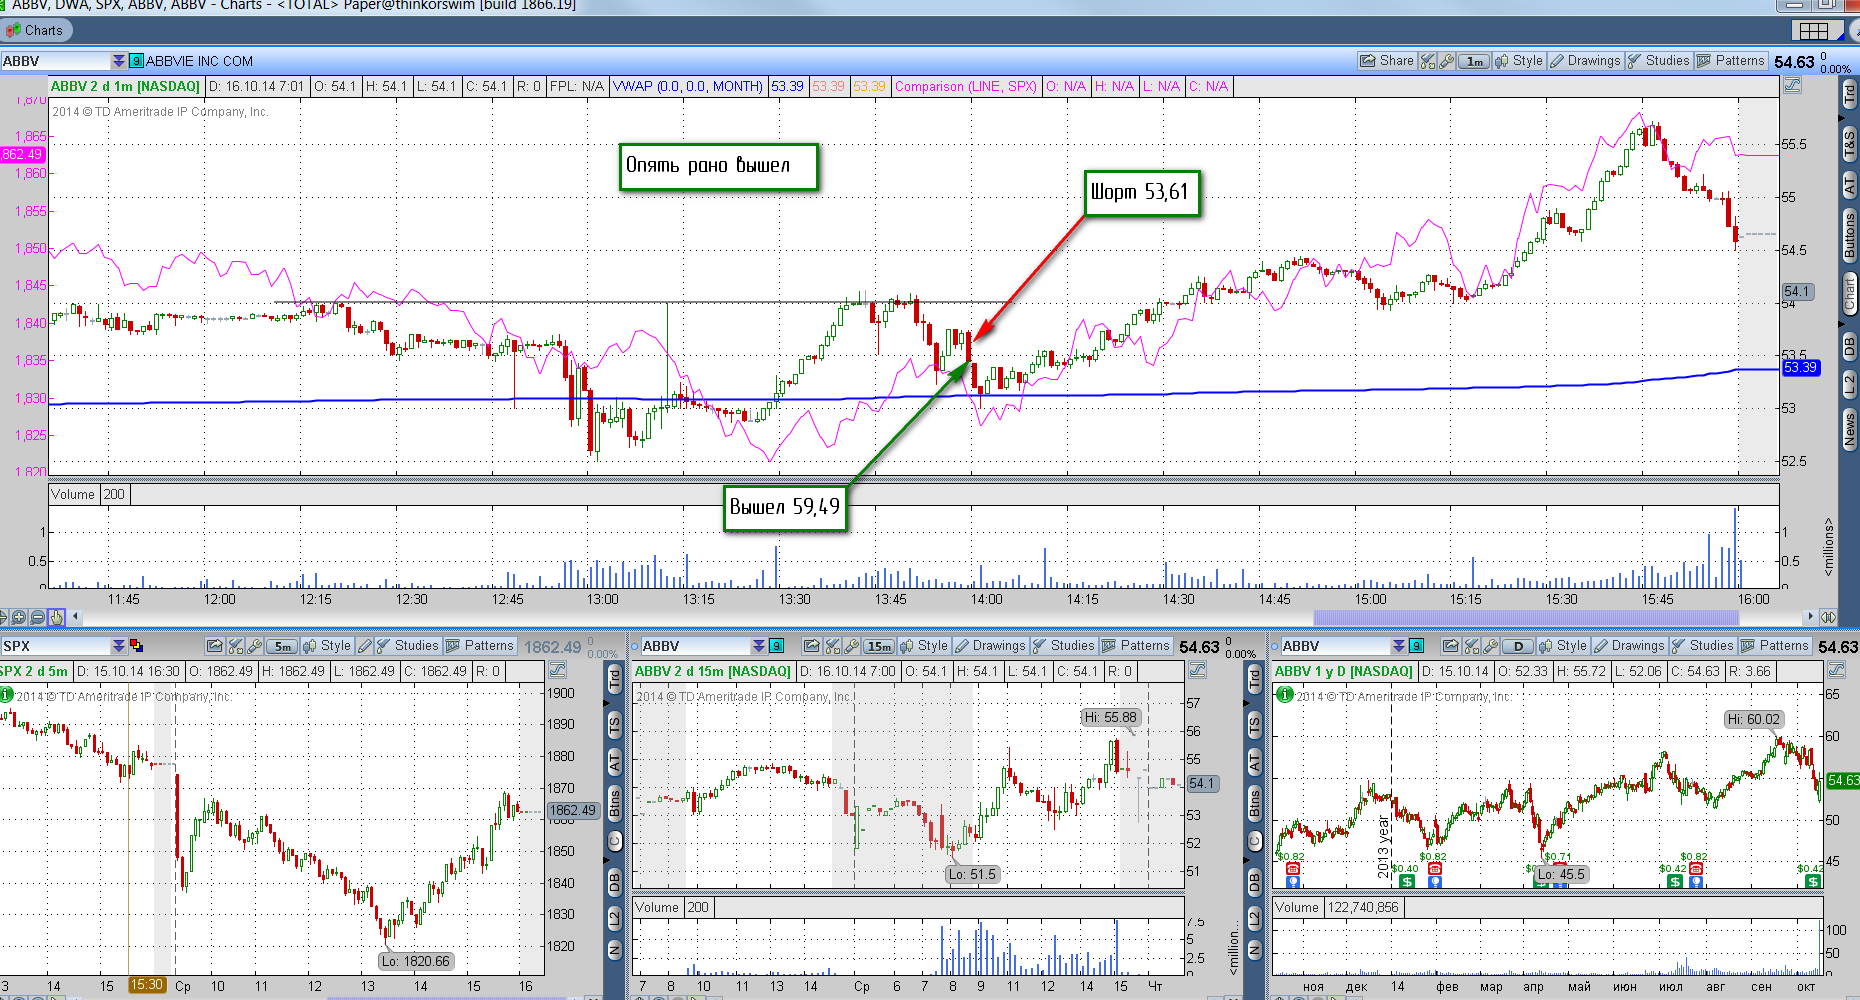Image resolution: width=1860 pixels, height=1000 pixels.
Task: Open settings wrench on daily ABBV chart
Action: coord(1491,646)
